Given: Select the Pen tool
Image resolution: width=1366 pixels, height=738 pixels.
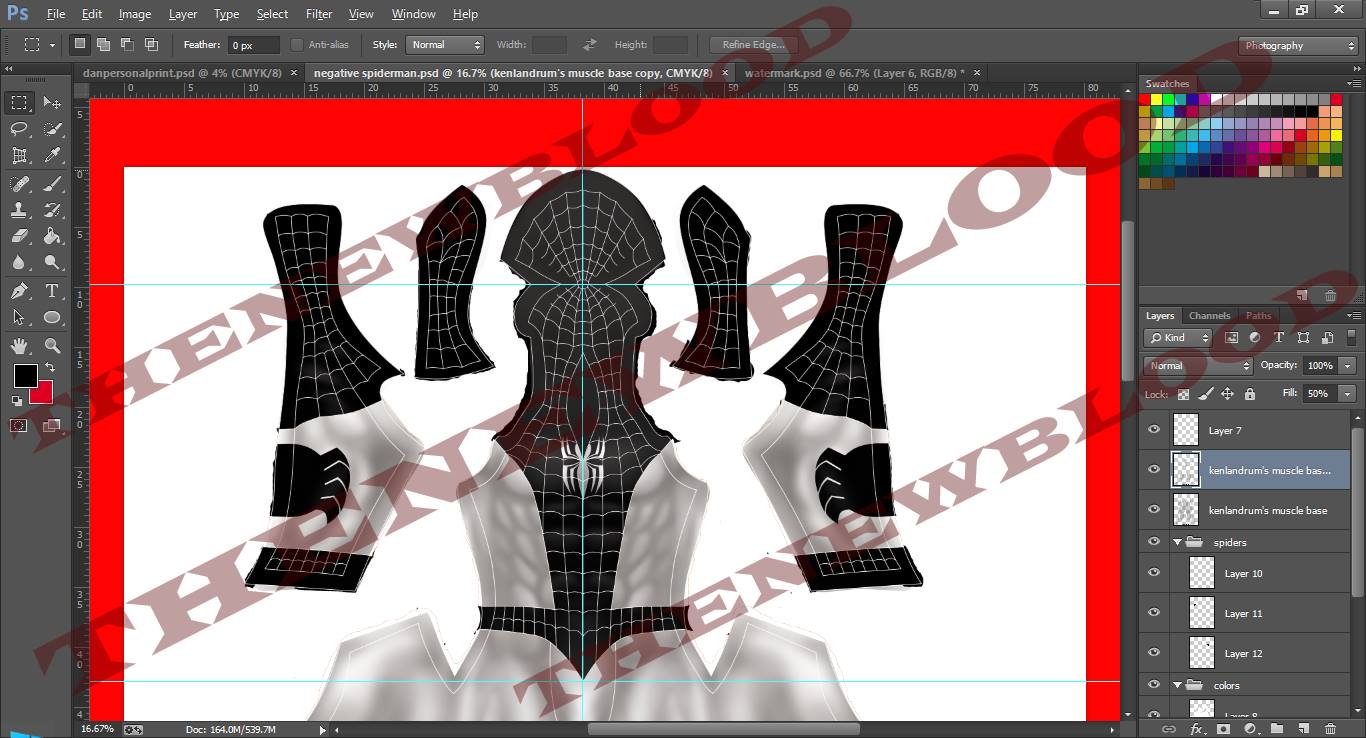Looking at the screenshot, I should [x=19, y=291].
